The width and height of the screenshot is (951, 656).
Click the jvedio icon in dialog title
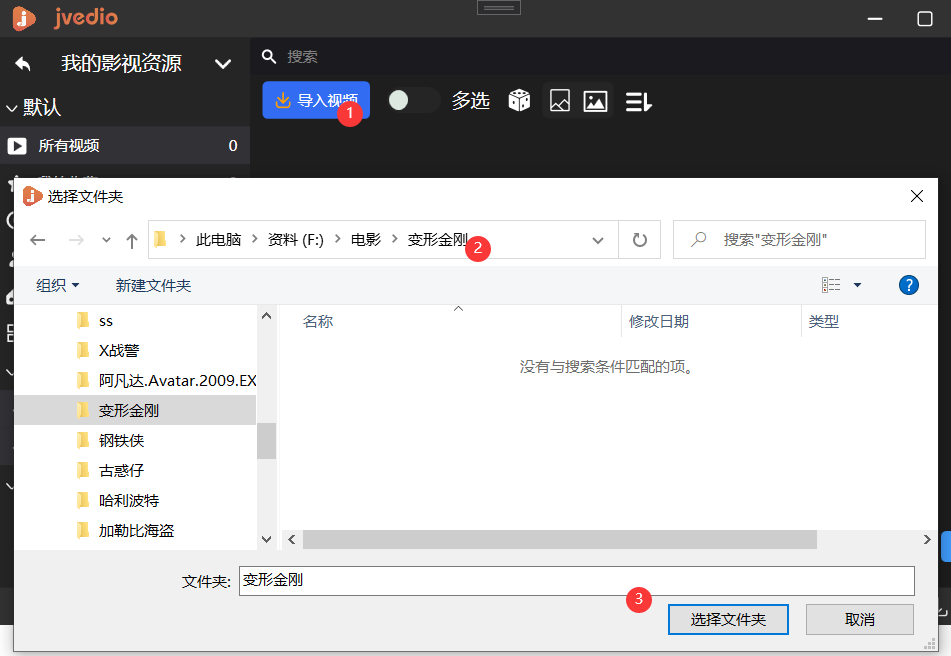[x=32, y=196]
